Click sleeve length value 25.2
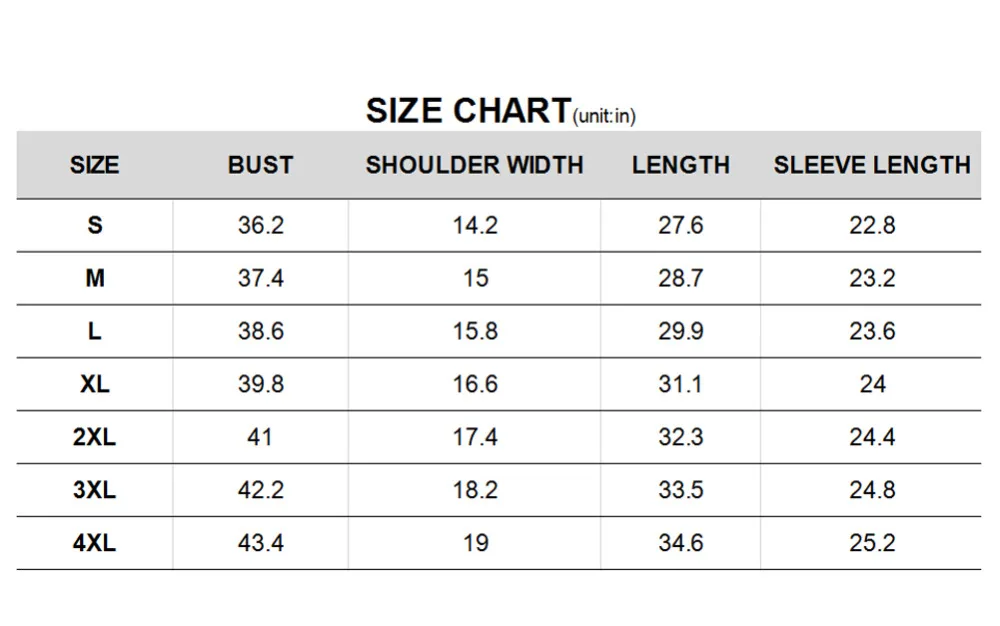The height and width of the screenshot is (626, 1000). pyautogui.click(x=872, y=542)
